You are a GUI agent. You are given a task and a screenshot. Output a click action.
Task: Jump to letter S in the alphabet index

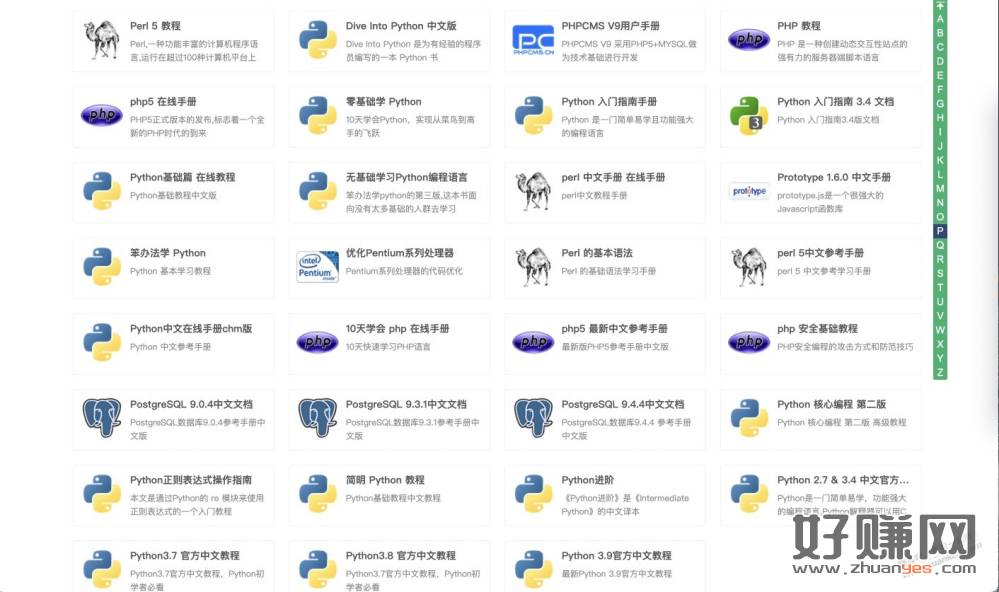[x=940, y=273]
